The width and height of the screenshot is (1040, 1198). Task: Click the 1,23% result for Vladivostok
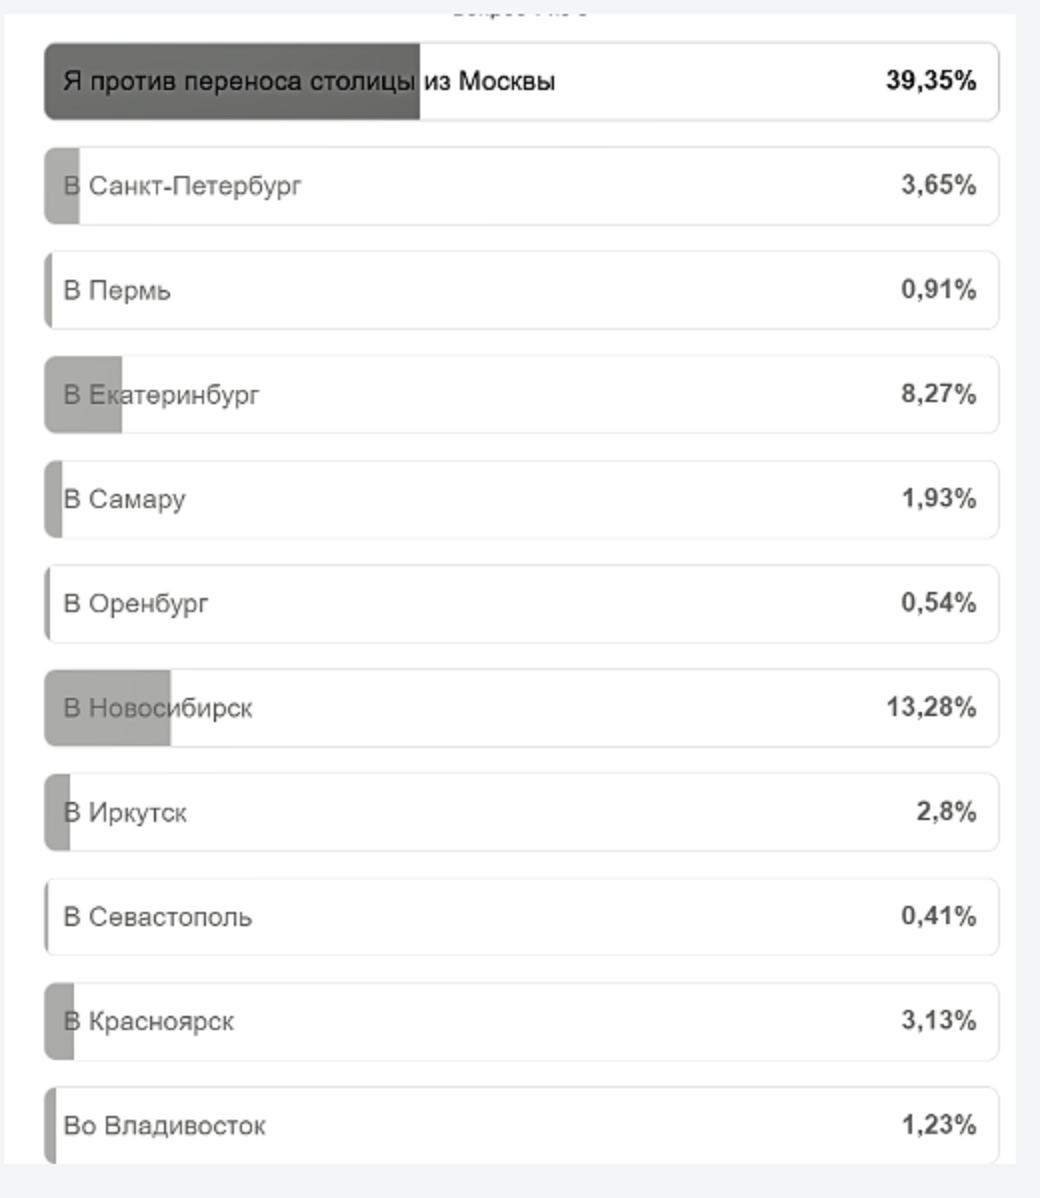click(x=938, y=1125)
